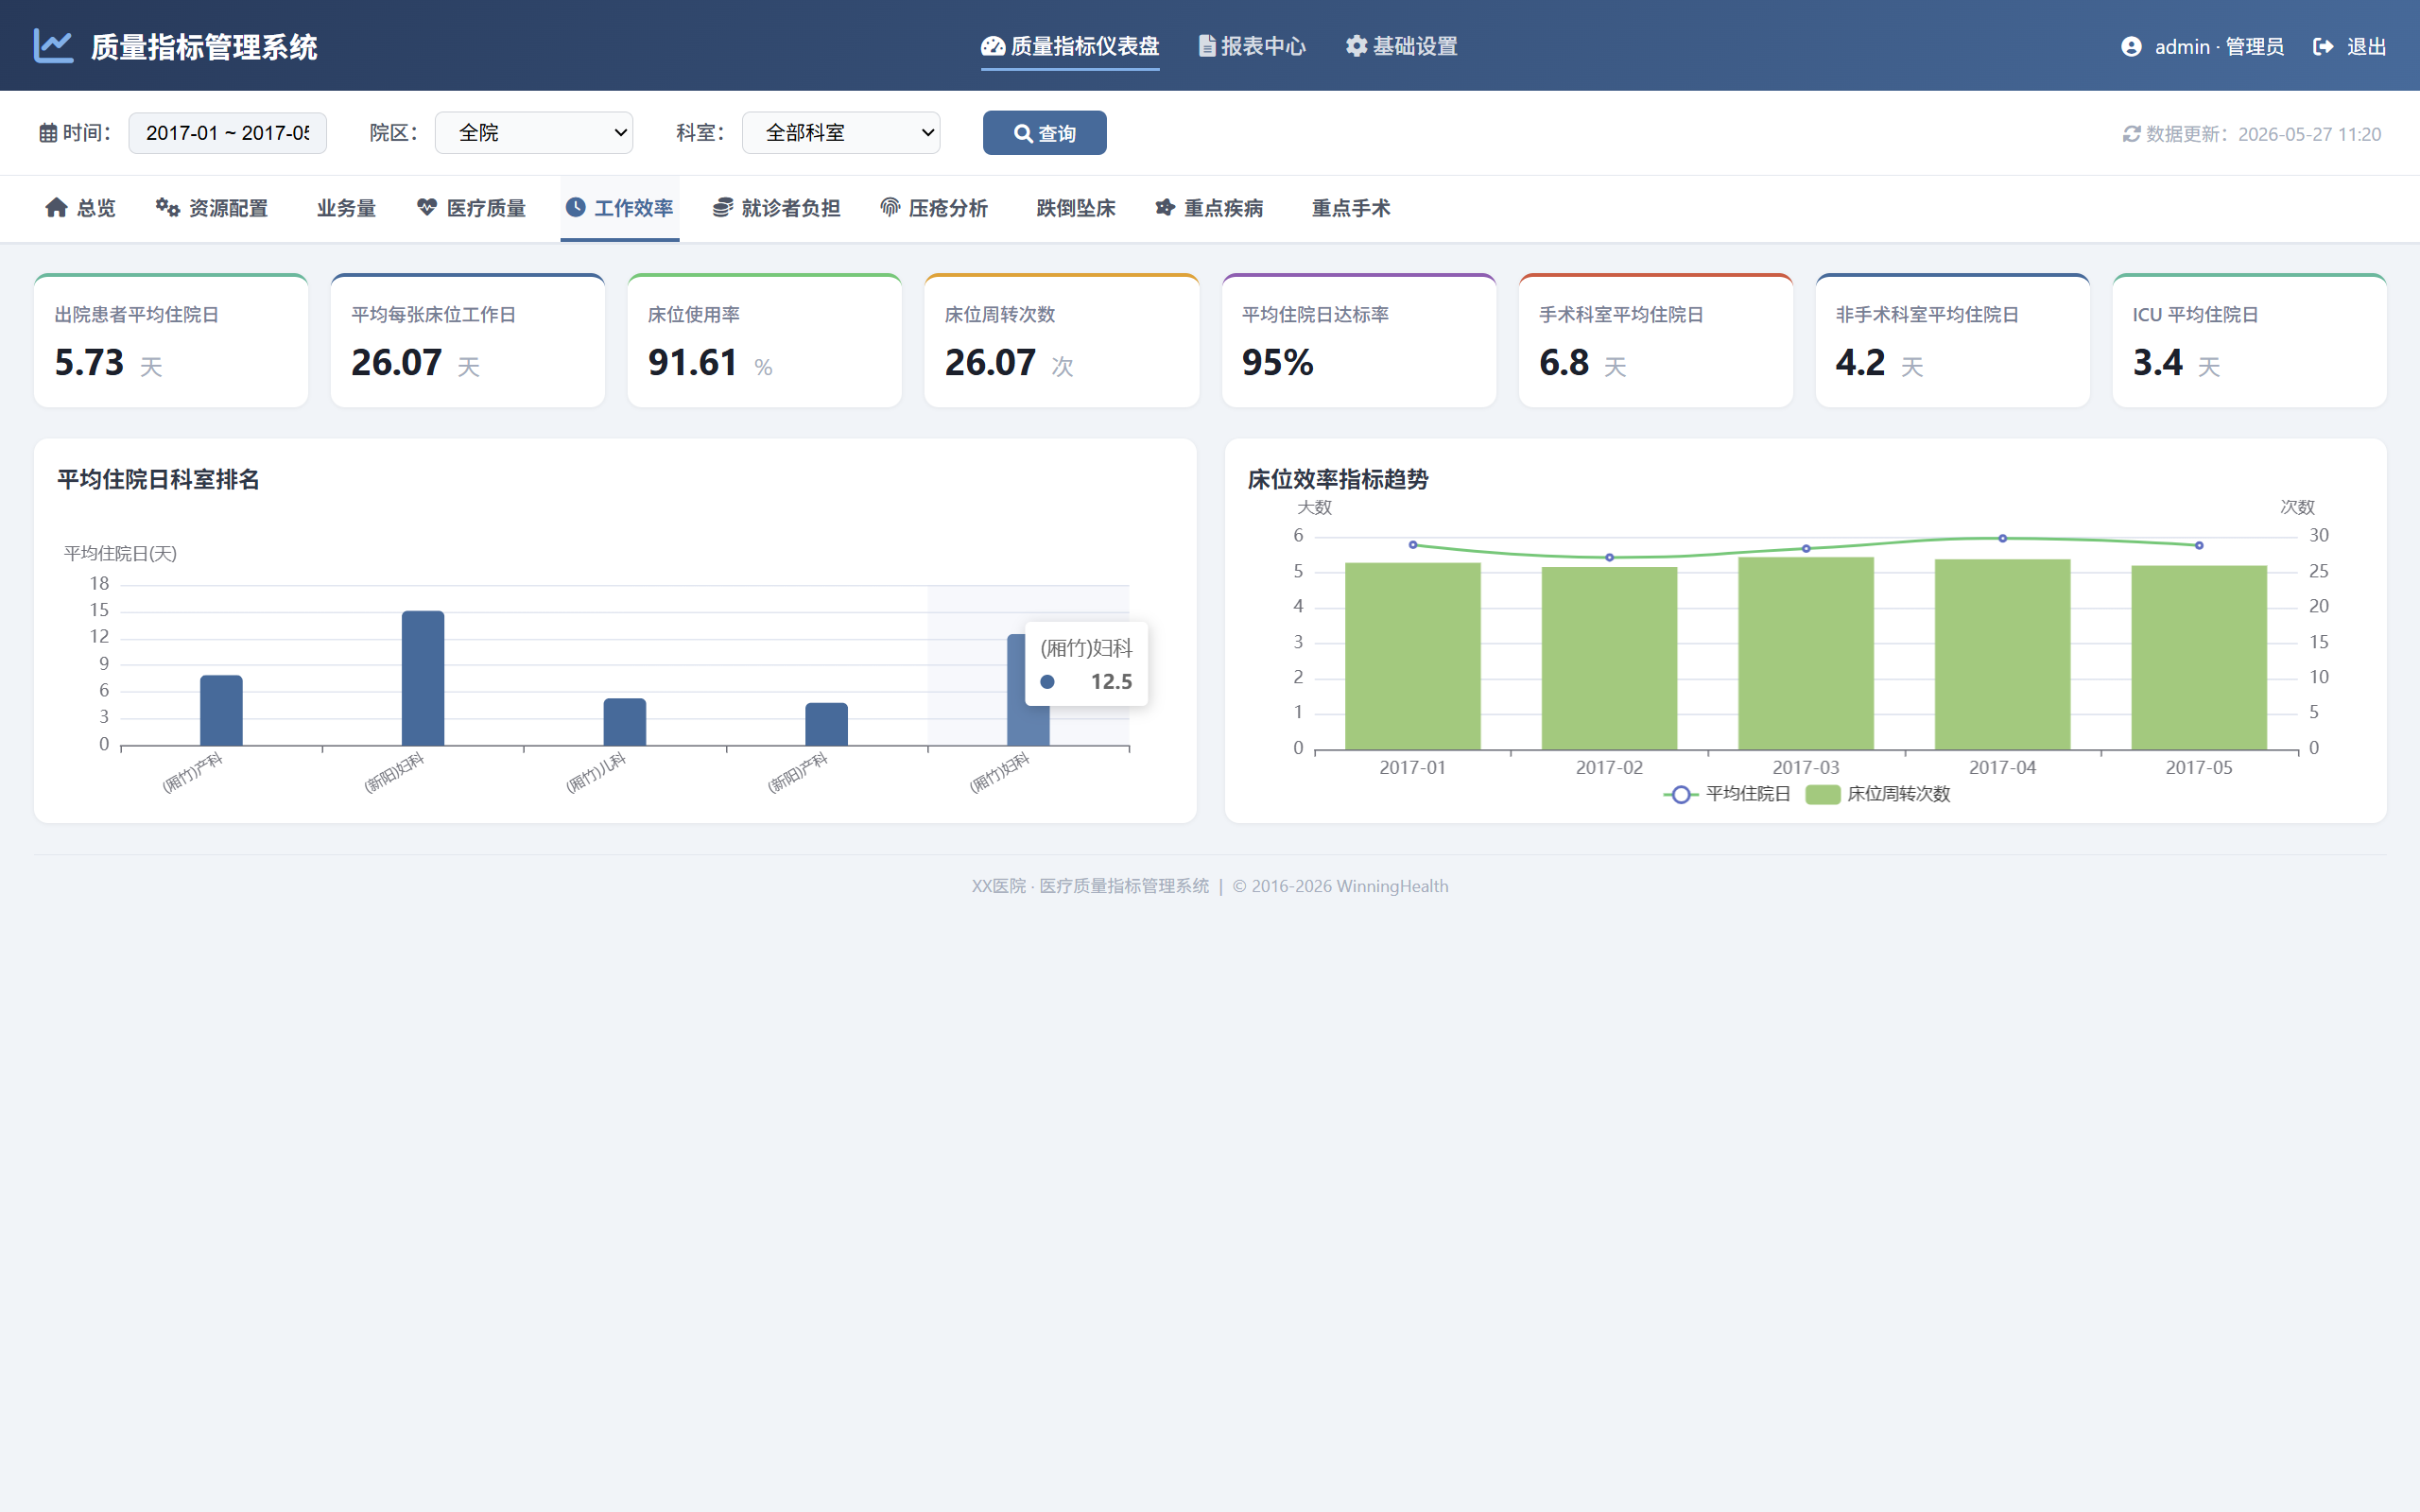Click the home icon for 总览
The width and height of the screenshot is (2420, 1512).
(x=56, y=207)
